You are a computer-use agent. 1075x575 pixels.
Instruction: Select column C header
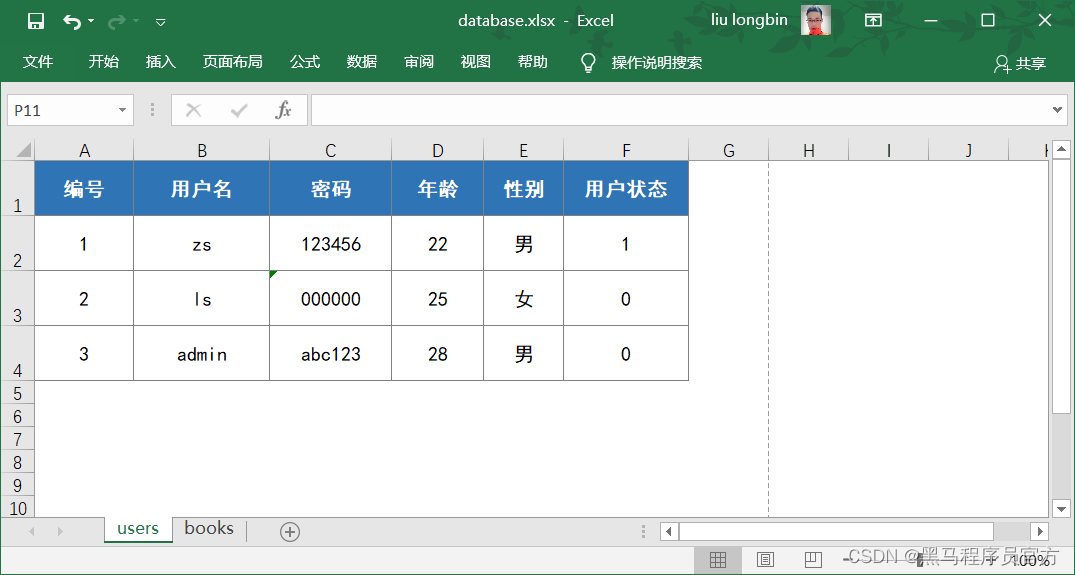(330, 150)
